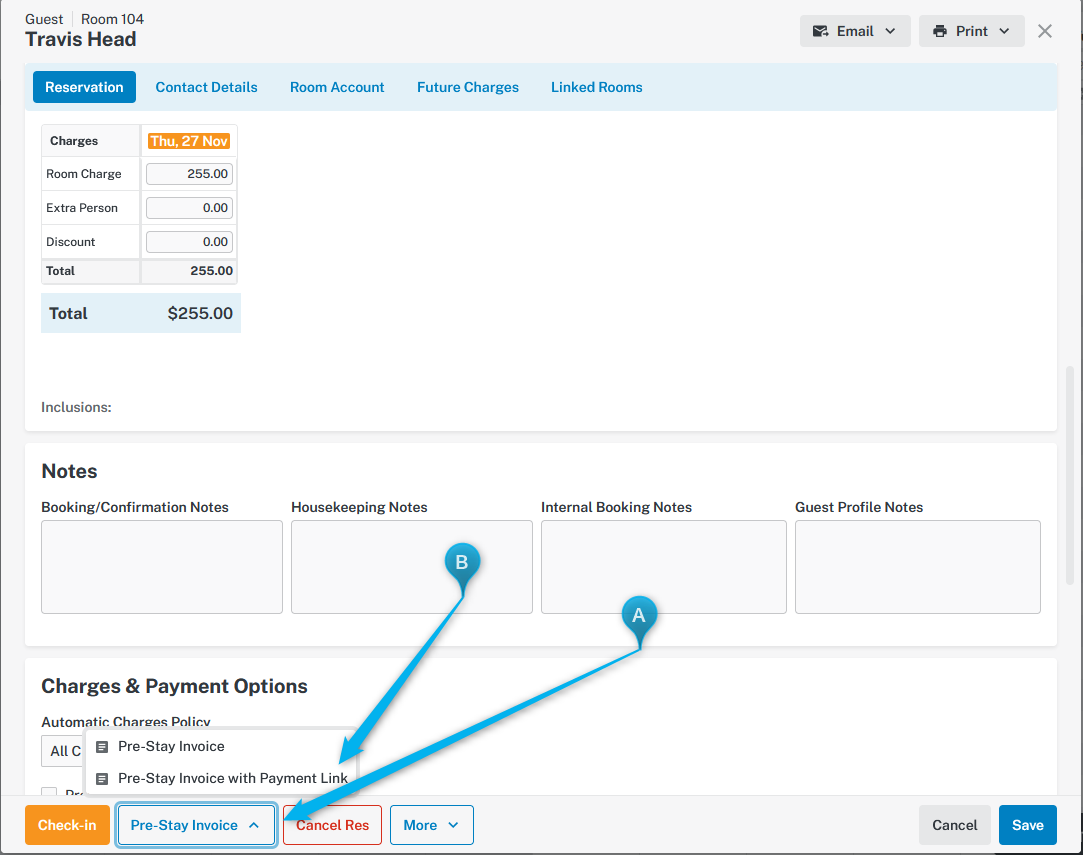Close the reservation dialog with X
The image size is (1083, 855).
pos(1045,31)
